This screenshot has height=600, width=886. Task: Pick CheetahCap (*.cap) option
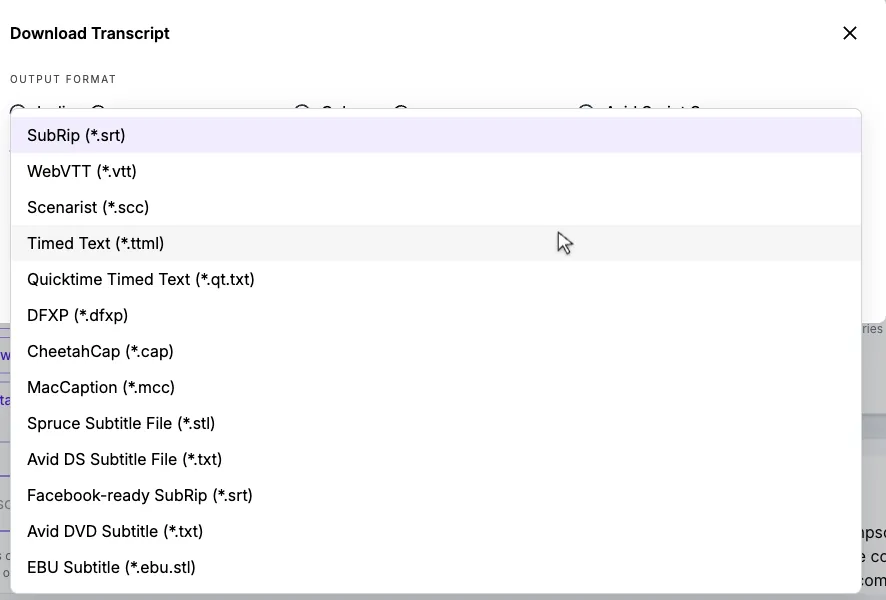point(436,351)
